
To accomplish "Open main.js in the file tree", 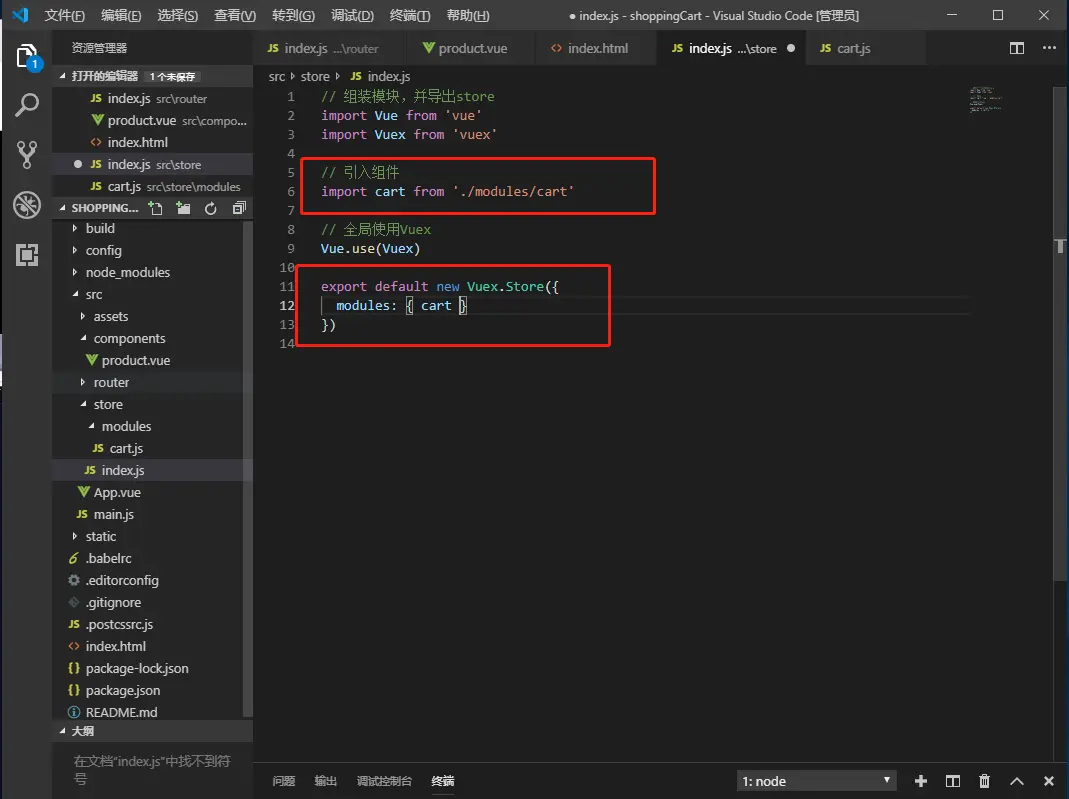I will click(147, 515).
